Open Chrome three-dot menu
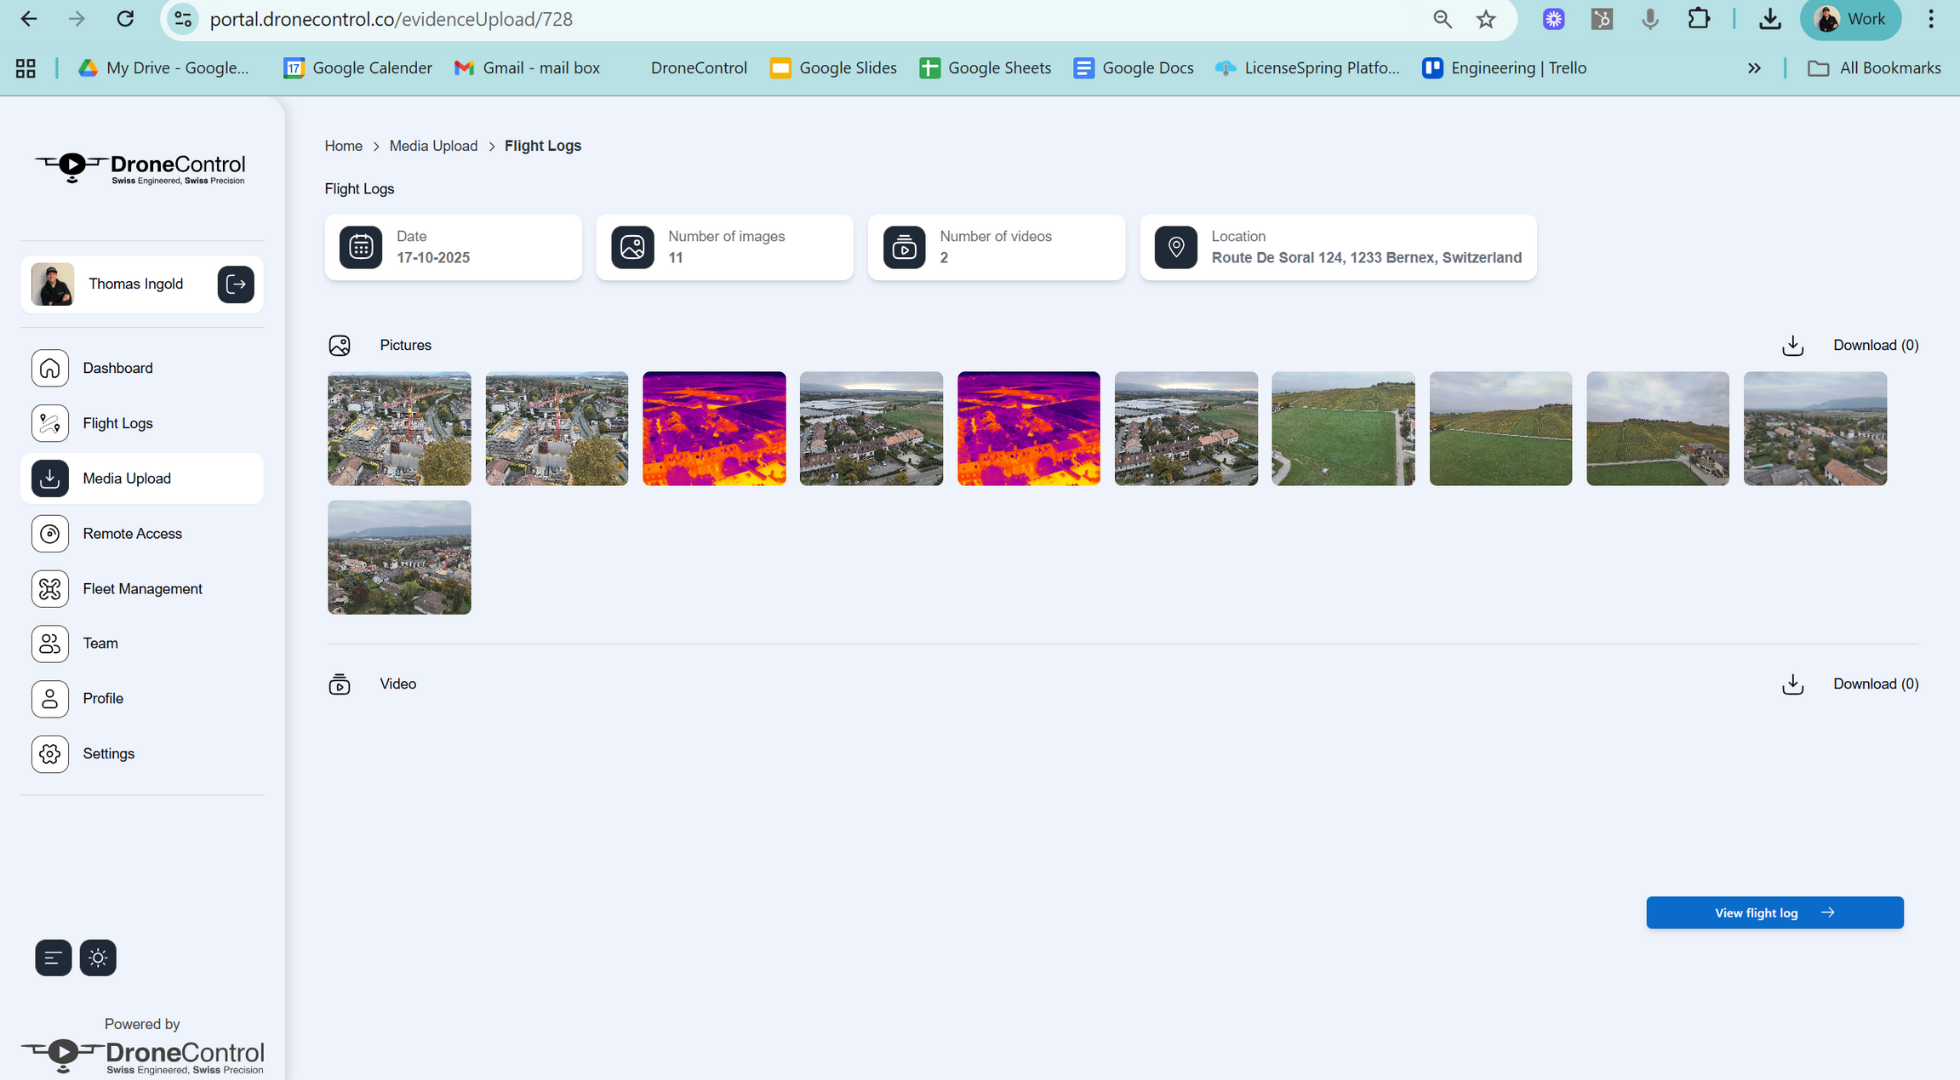1960x1080 pixels. click(1931, 19)
